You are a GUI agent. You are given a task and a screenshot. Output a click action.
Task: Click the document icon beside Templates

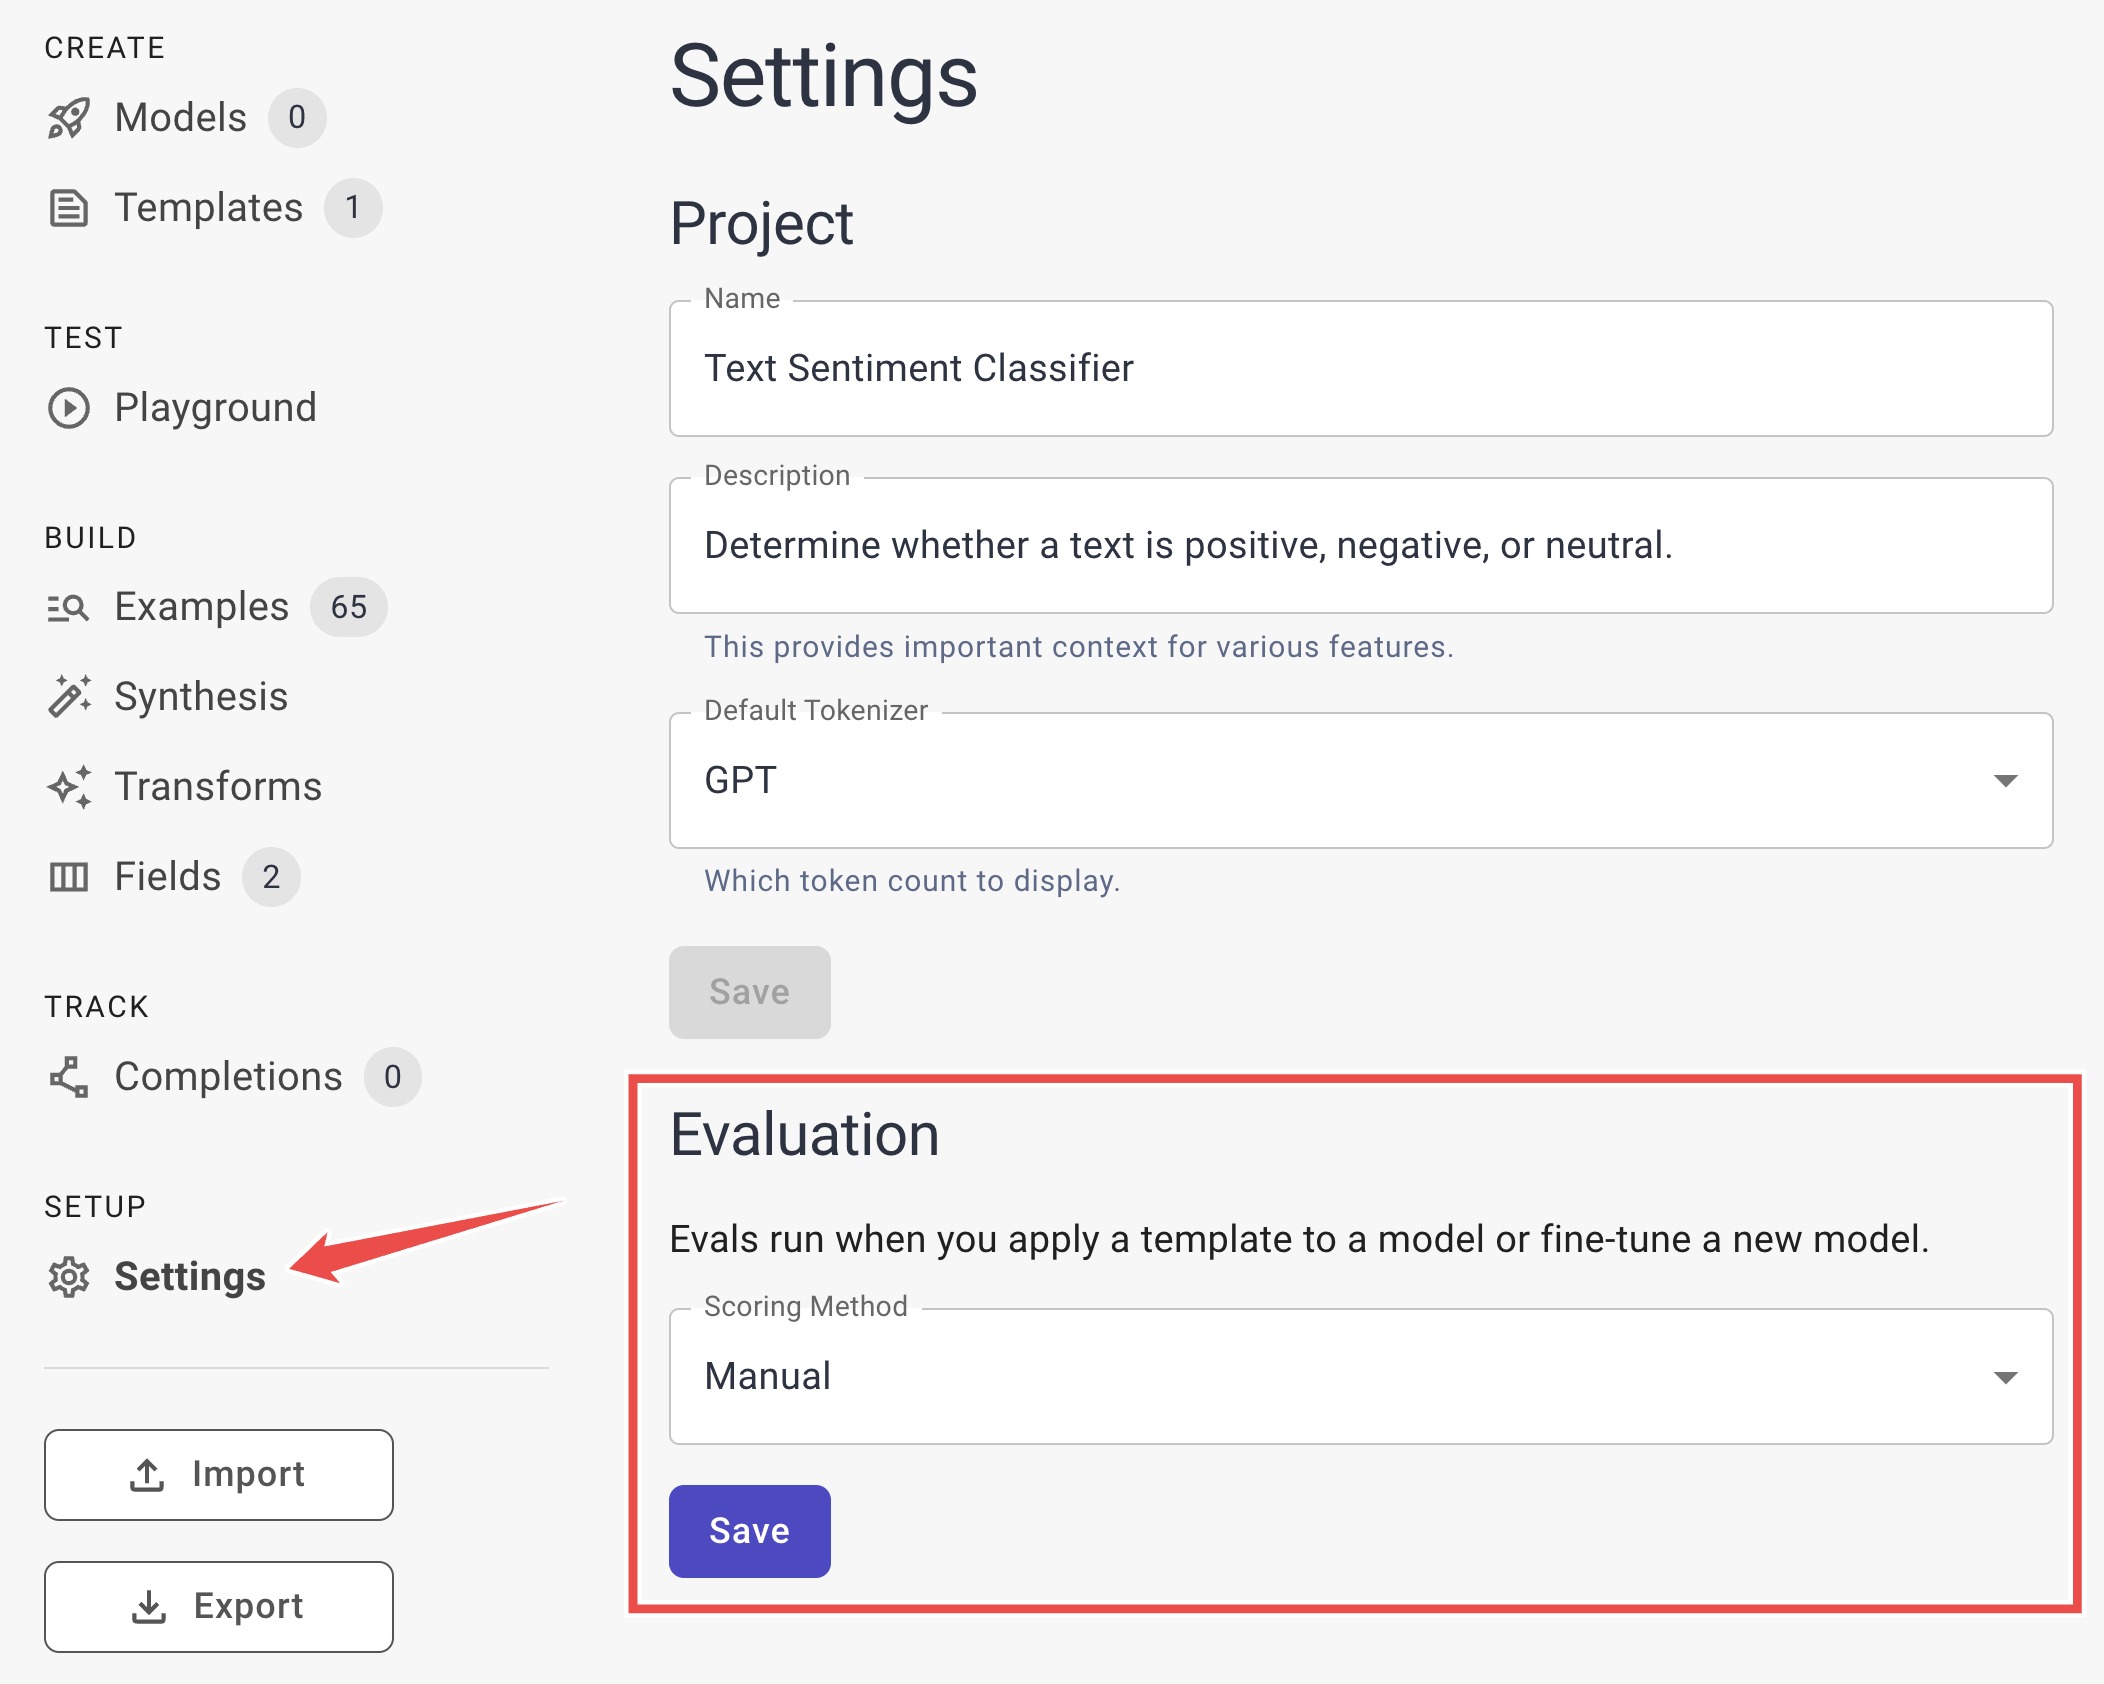(68, 208)
